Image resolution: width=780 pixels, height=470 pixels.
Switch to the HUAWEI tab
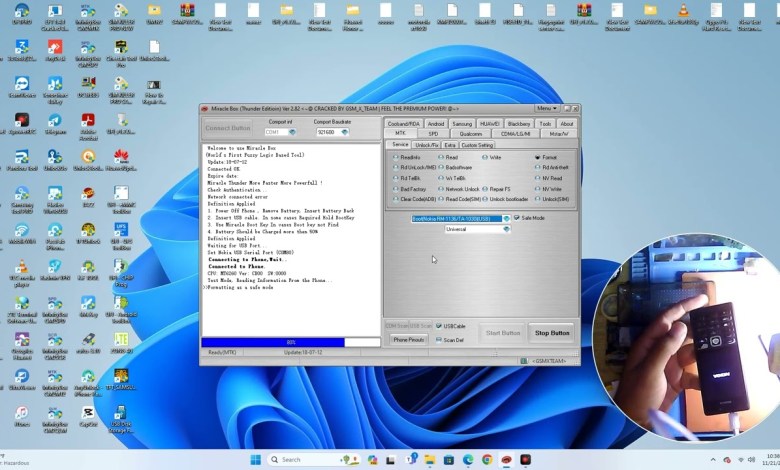tap(489, 124)
